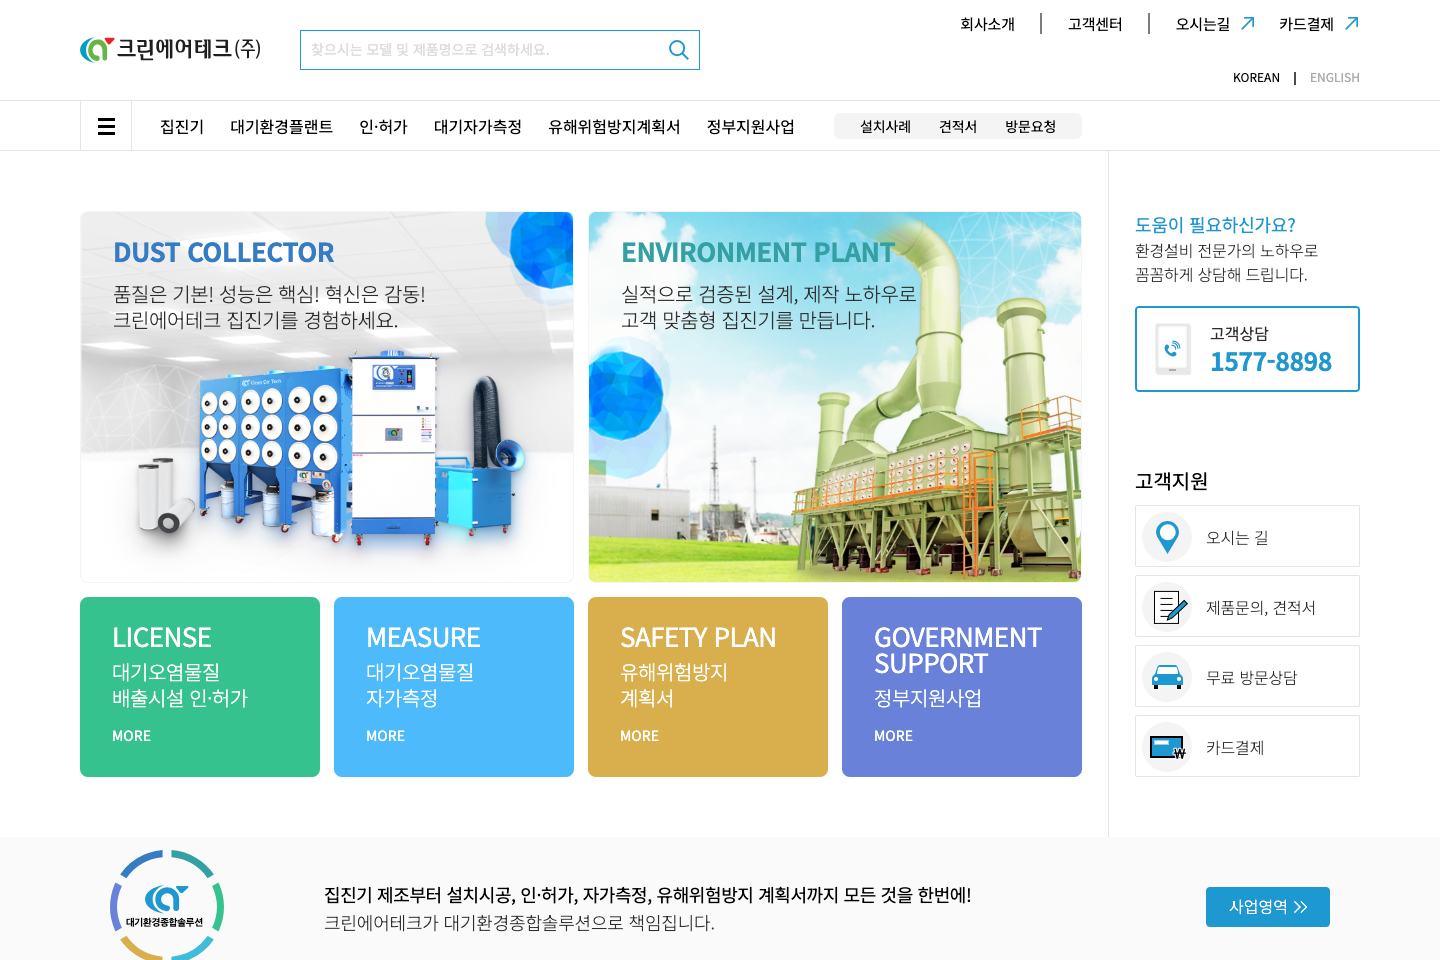
Task: Click 도움이 필요하신가요? heading
Action: (x=1215, y=225)
